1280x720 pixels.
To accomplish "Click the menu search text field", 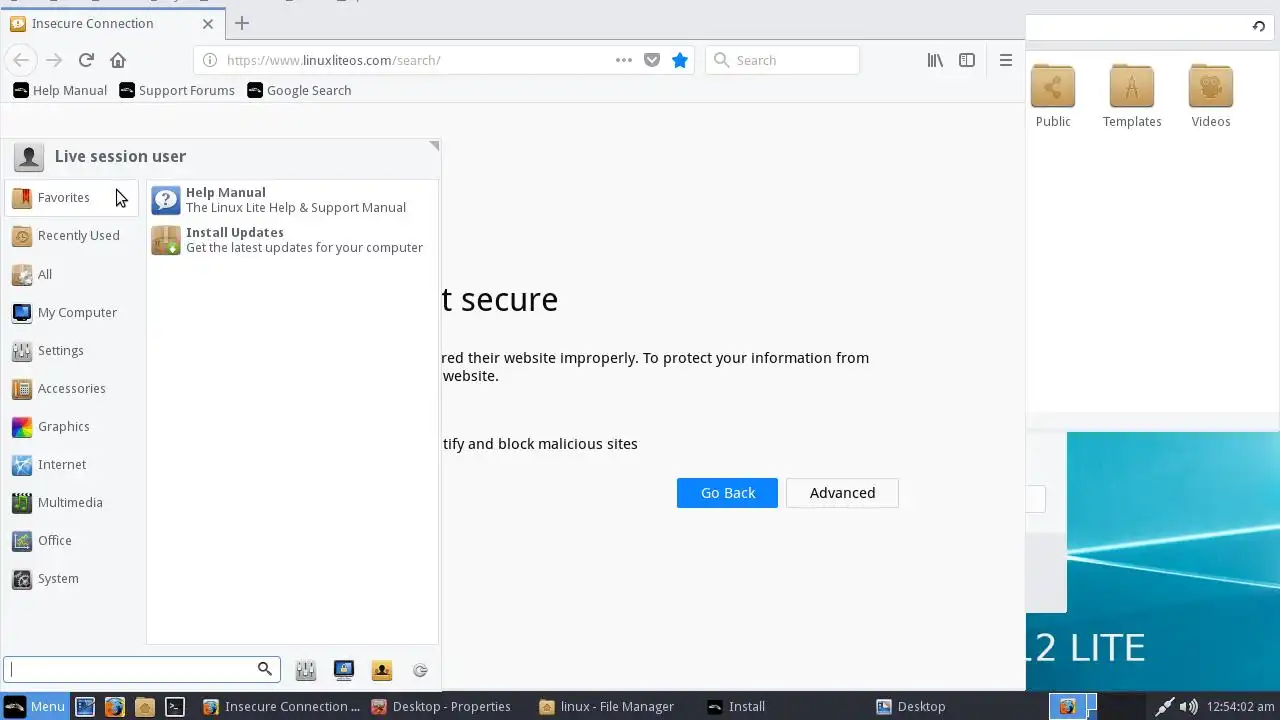I will [141, 670].
